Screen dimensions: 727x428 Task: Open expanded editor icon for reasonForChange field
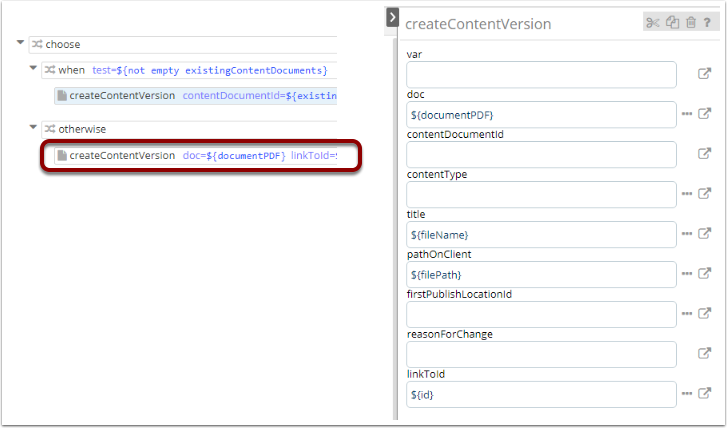704,354
